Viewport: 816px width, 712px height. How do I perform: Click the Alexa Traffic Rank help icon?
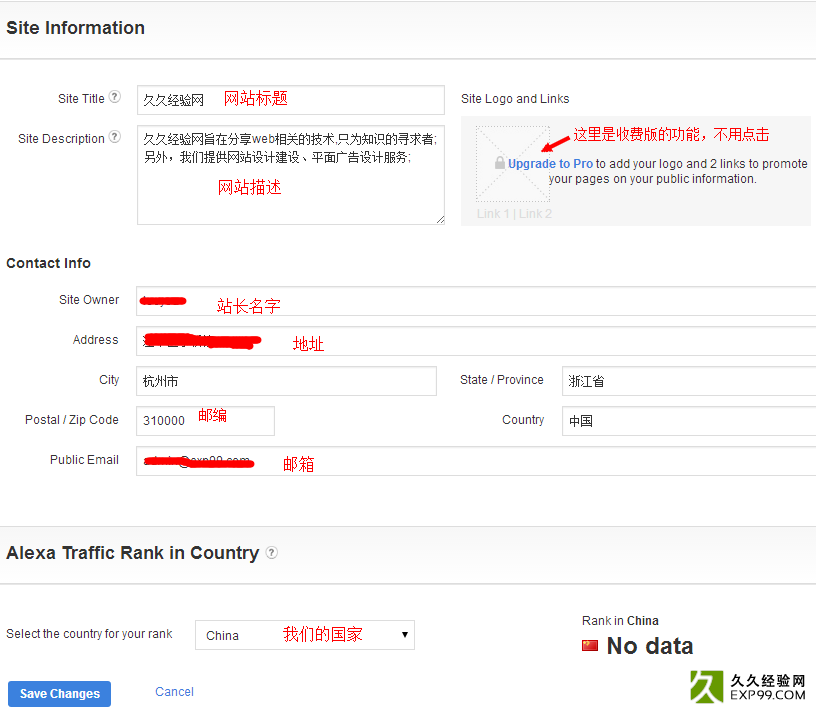tap(271, 552)
